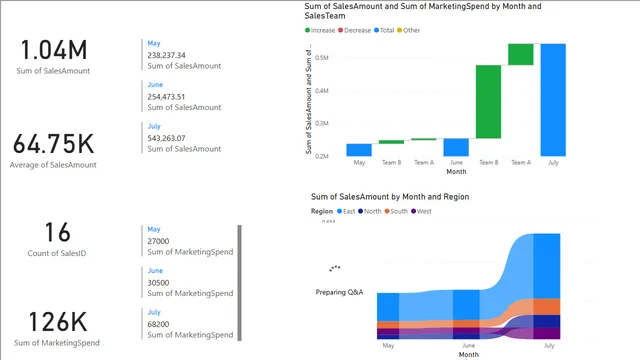Click May marketing spend value 27000
Image resolution: width=640 pixels, height=360 pixels.
pos(158,241)
